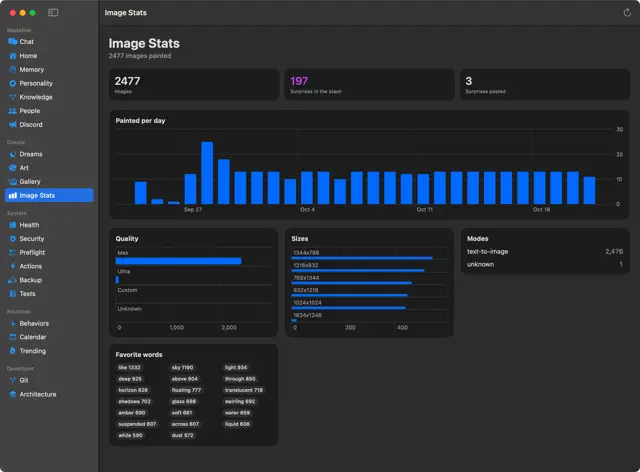This screenshot has height=472, width=640.
Task: Select the floating 777 word tag
Action: pyautogui.click(x=186, y=390)
